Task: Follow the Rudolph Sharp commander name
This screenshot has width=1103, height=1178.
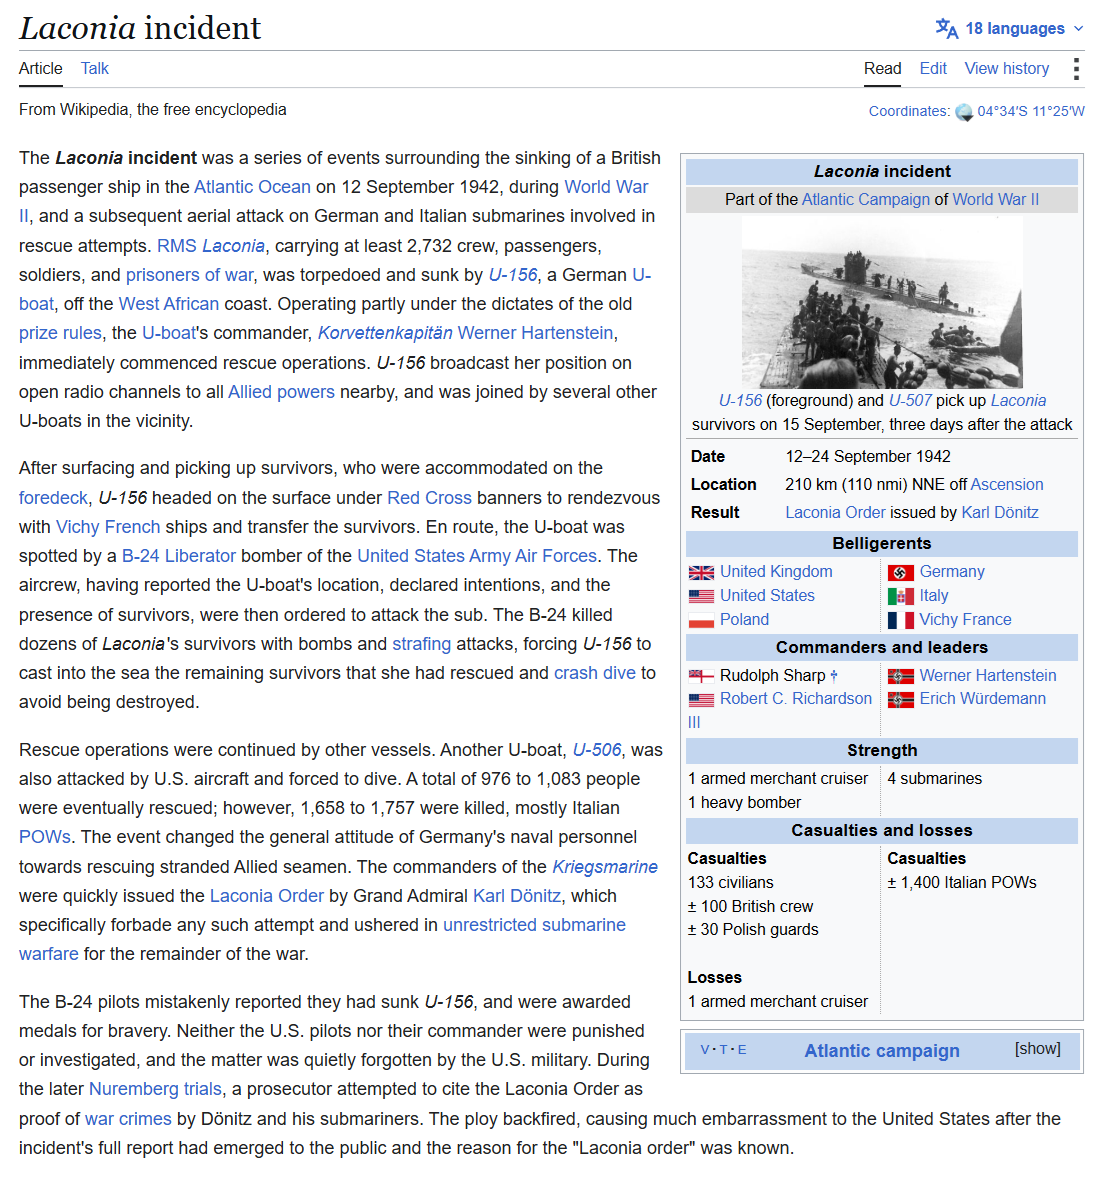Action: (x=772, y=676)
